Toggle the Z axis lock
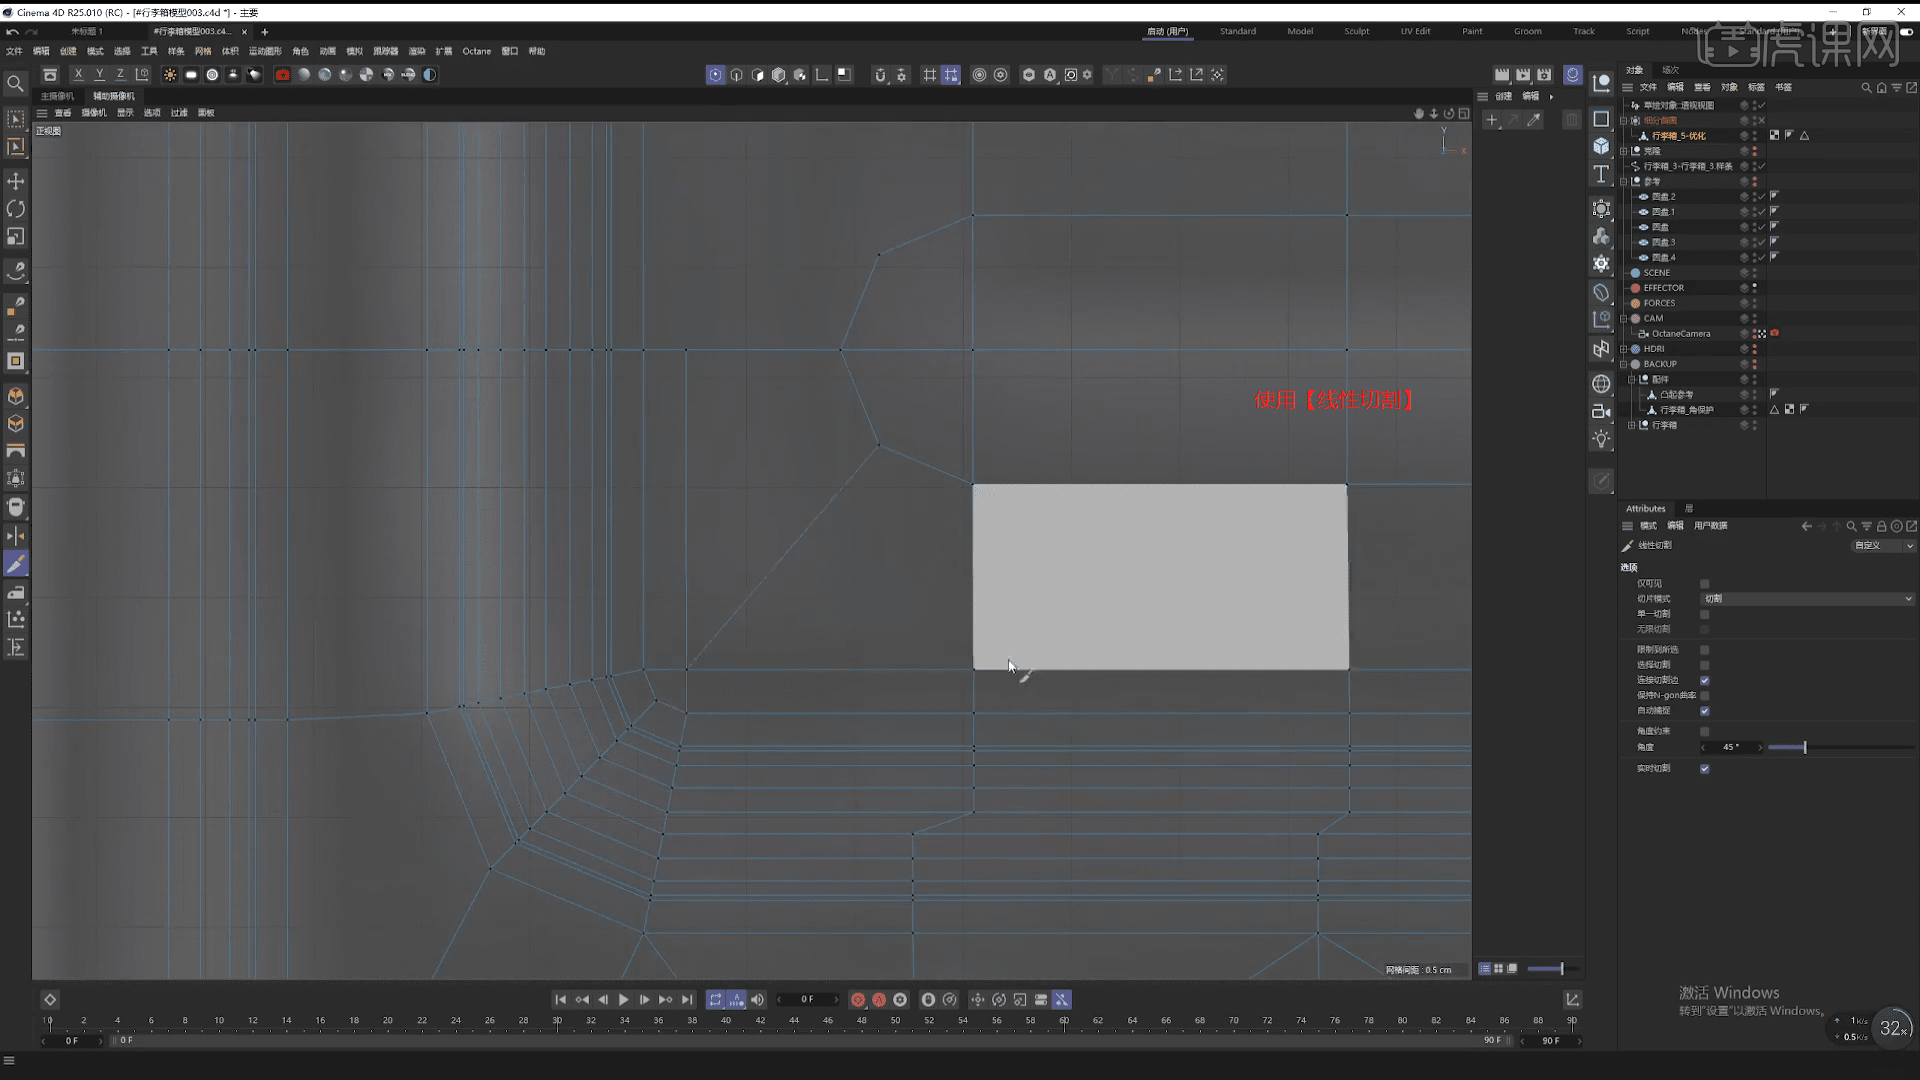This screenshot has width=1920, height=1080. [x=120, y=75]
